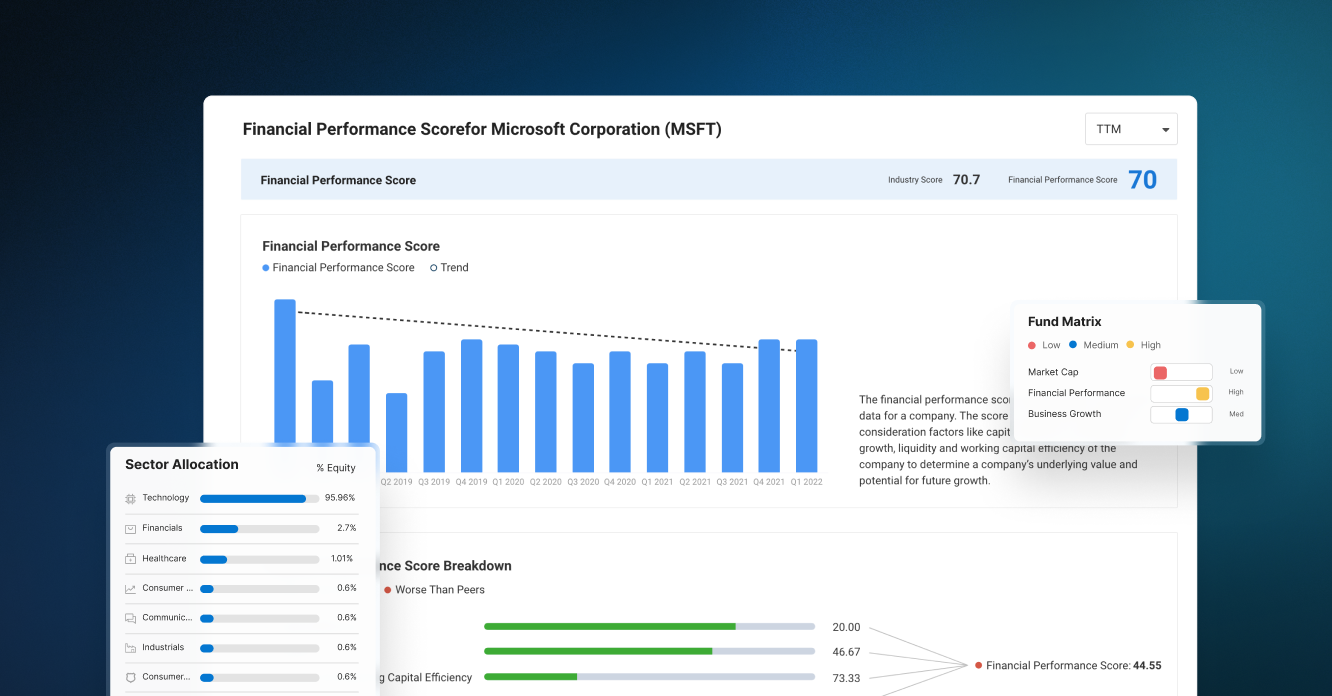Click the Healthcare briefcase icon
The width and height of the screenshot is (1332, 696).
[130, 558]
